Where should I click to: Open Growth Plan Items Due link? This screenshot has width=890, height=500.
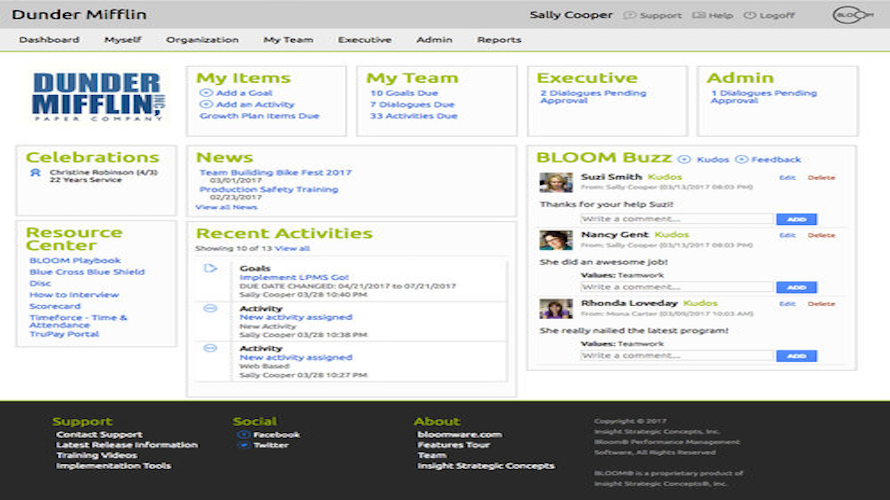tap(259, 116)
